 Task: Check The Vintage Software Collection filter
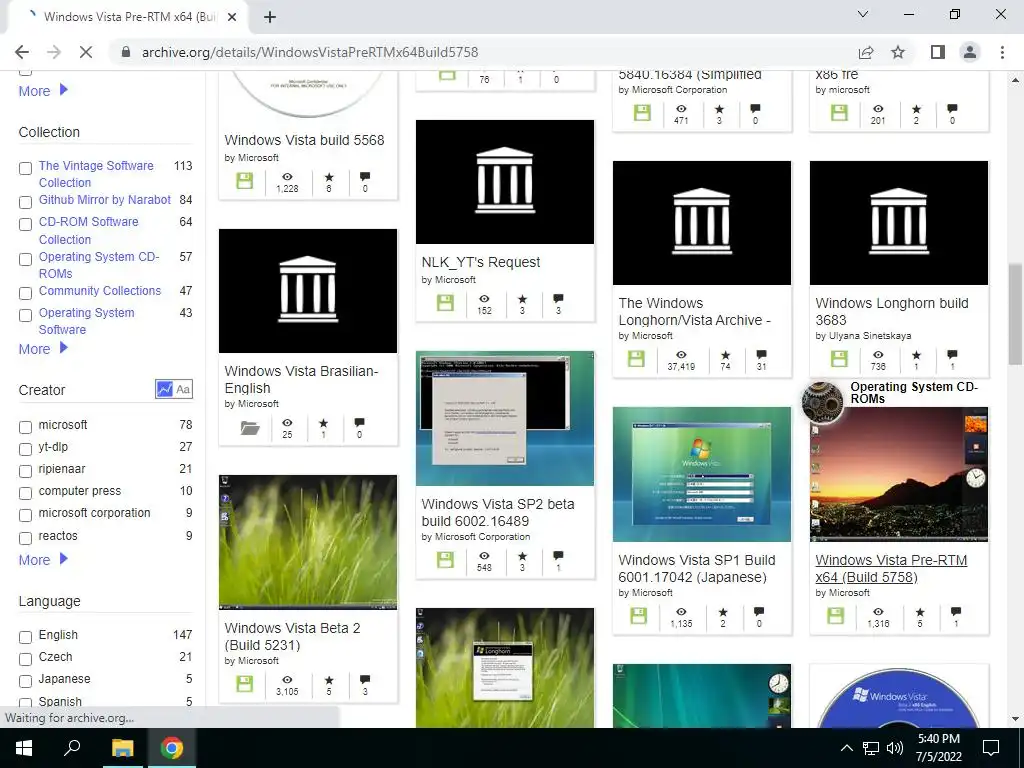pyautogui.click(x=25, y=168)
